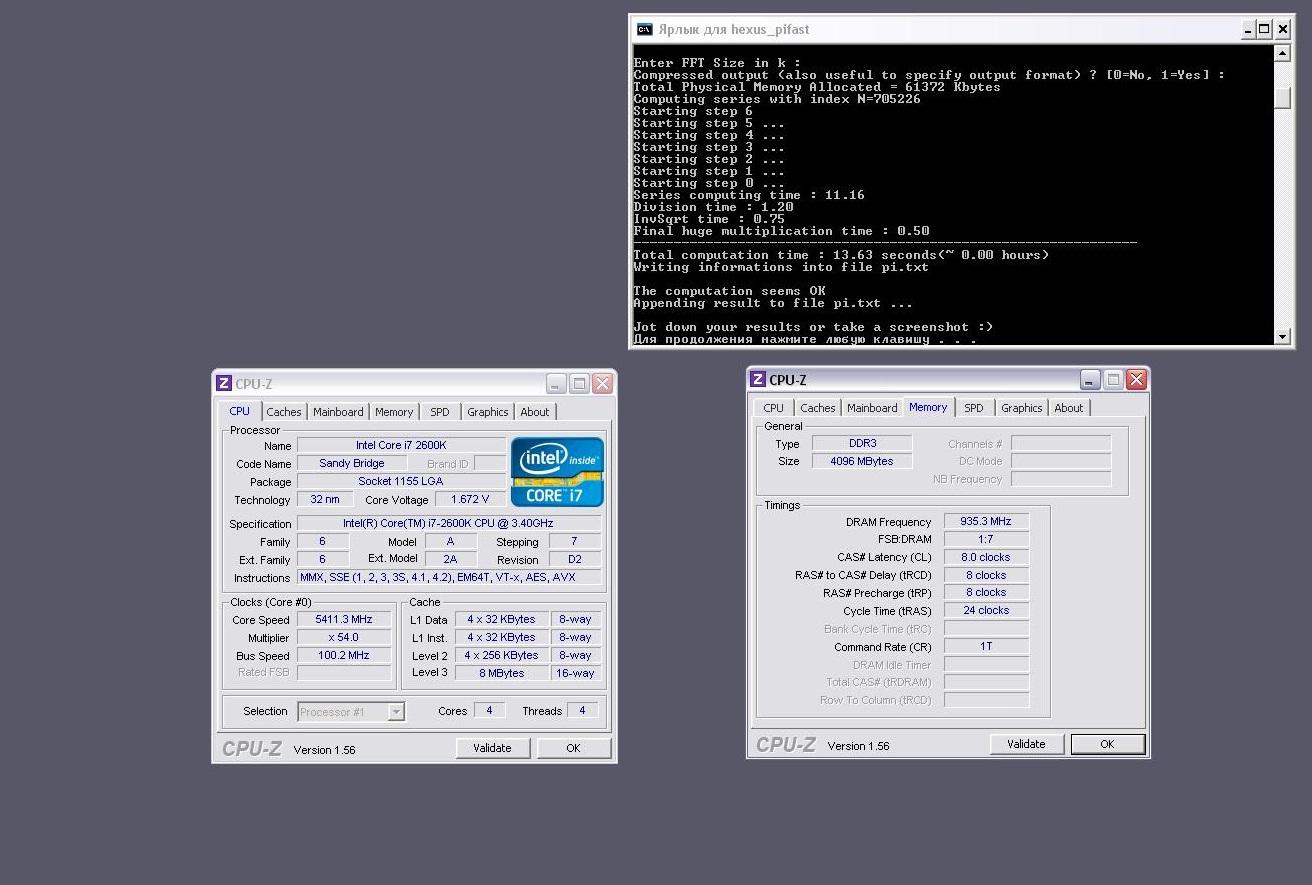Click the FSB:DRAM value '1:7'

tap(986, 540)
